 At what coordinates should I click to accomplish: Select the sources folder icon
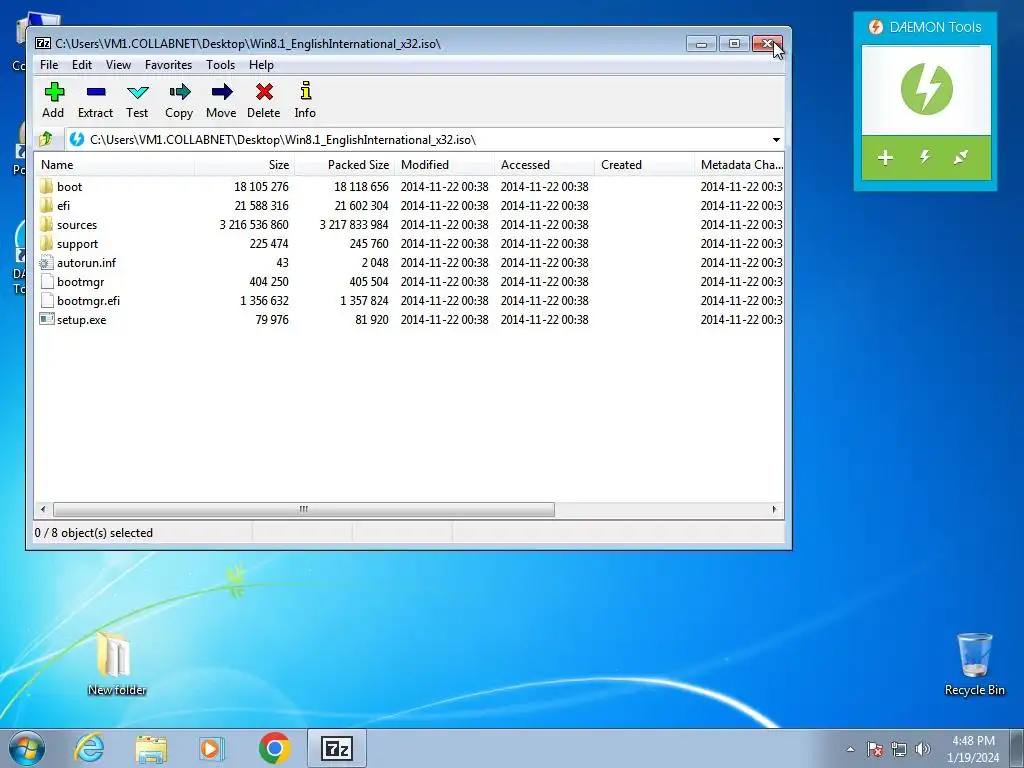coord(46,225)
